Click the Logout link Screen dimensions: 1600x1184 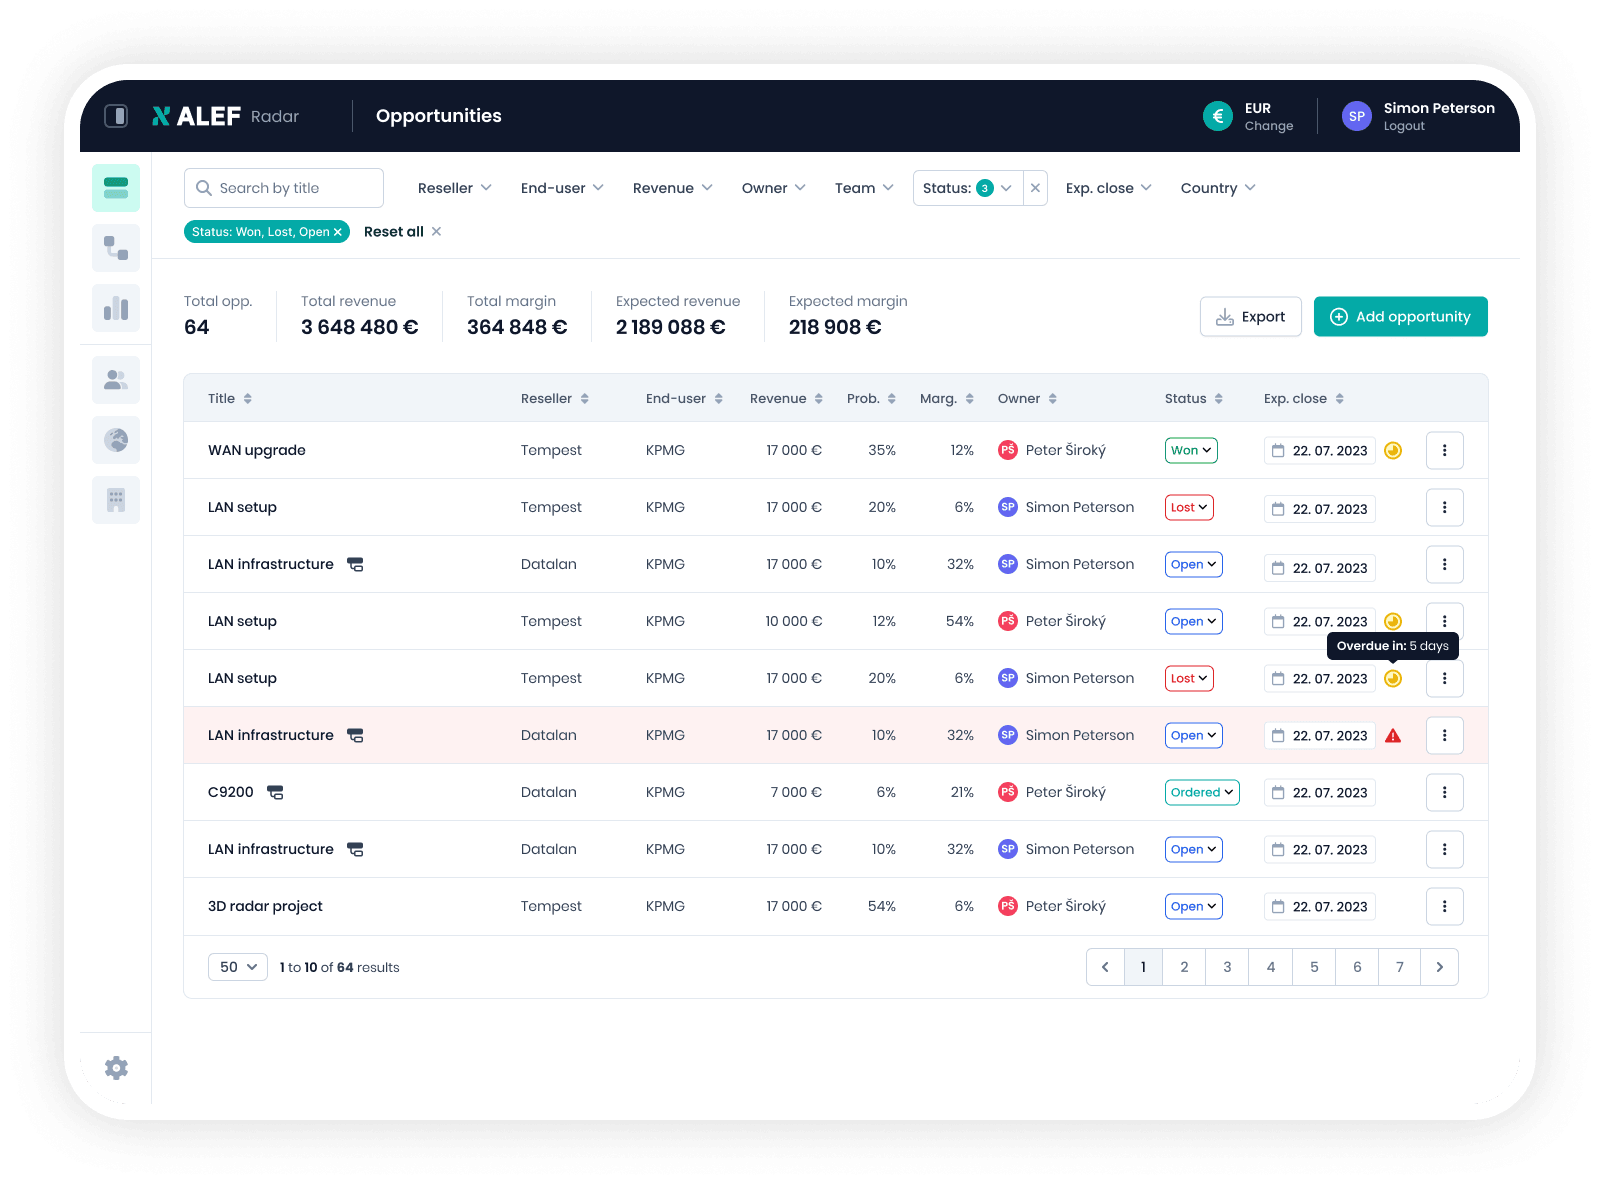(x=1404, y=126)
